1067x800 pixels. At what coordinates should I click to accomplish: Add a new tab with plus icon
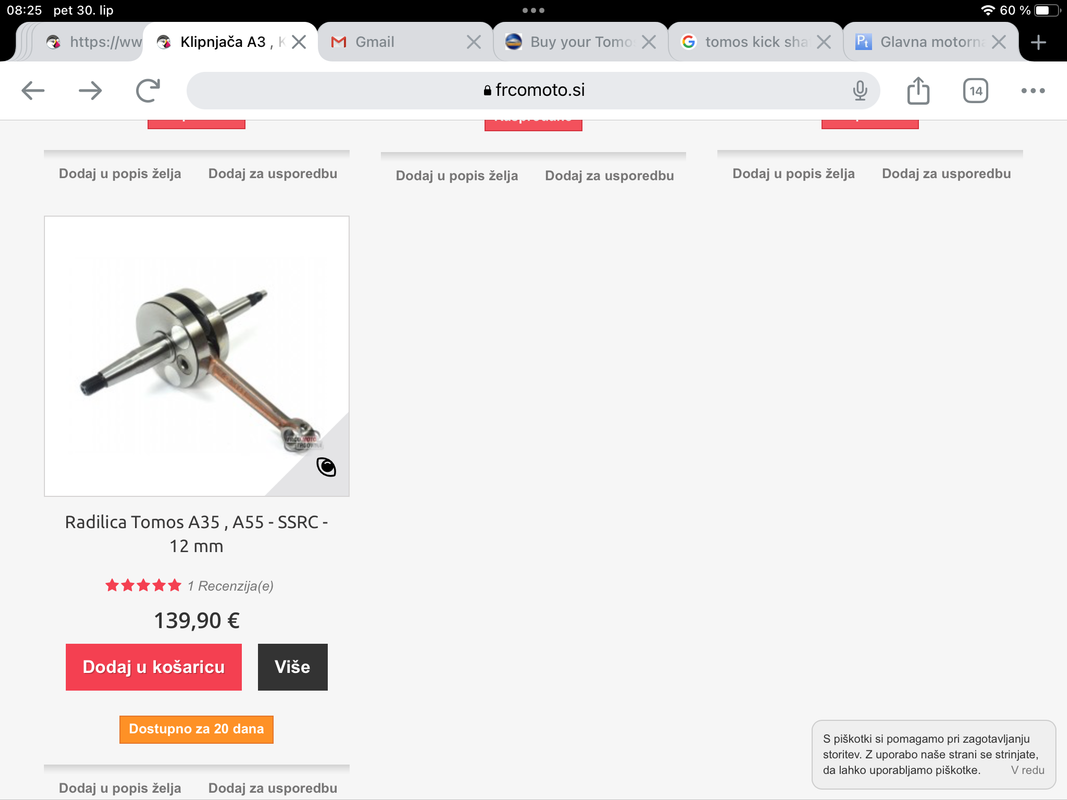click(x=1038, y=42)
